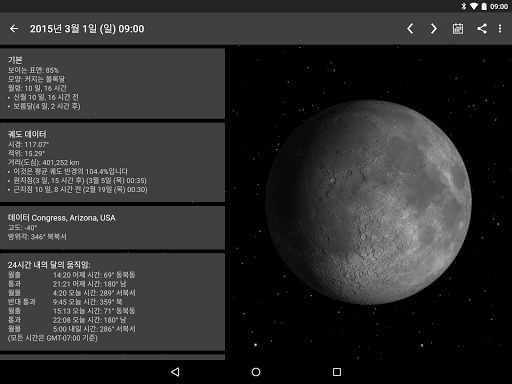Tap the Android home circle button
512x384 pixels.
click(x=256, y=372)
